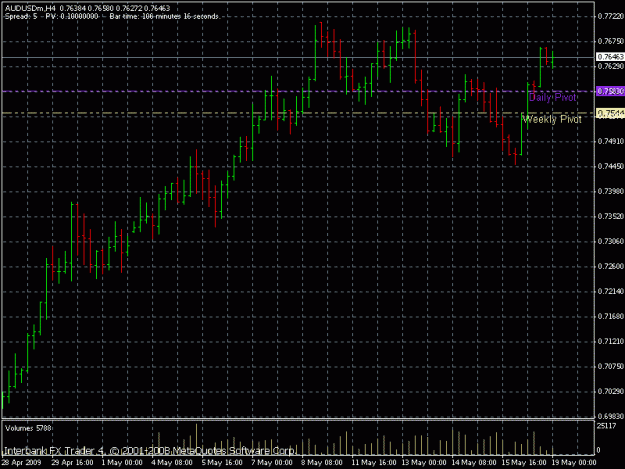This screenshot has width=625, height=469.
Task: Click time axis label 14 May 08:00
Action: tap(474, 463)
